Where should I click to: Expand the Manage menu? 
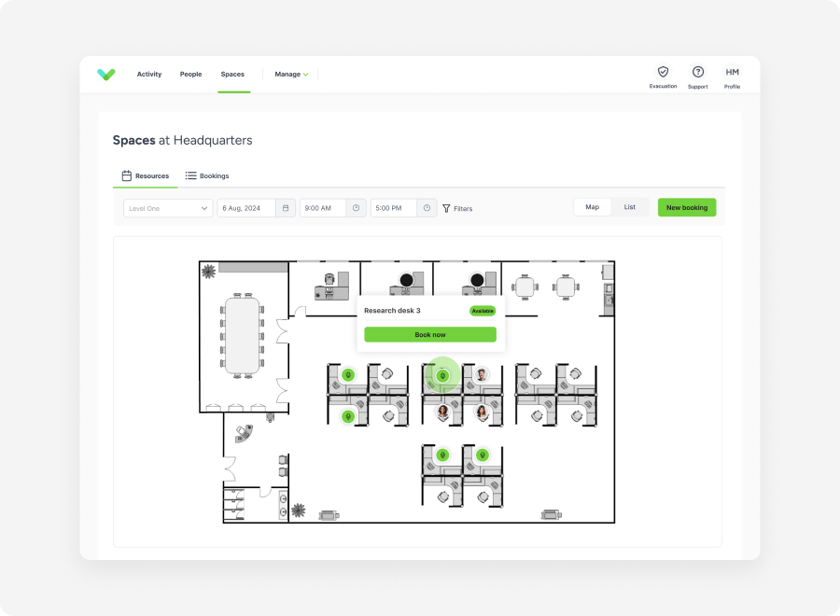click(x=291, y=74)
